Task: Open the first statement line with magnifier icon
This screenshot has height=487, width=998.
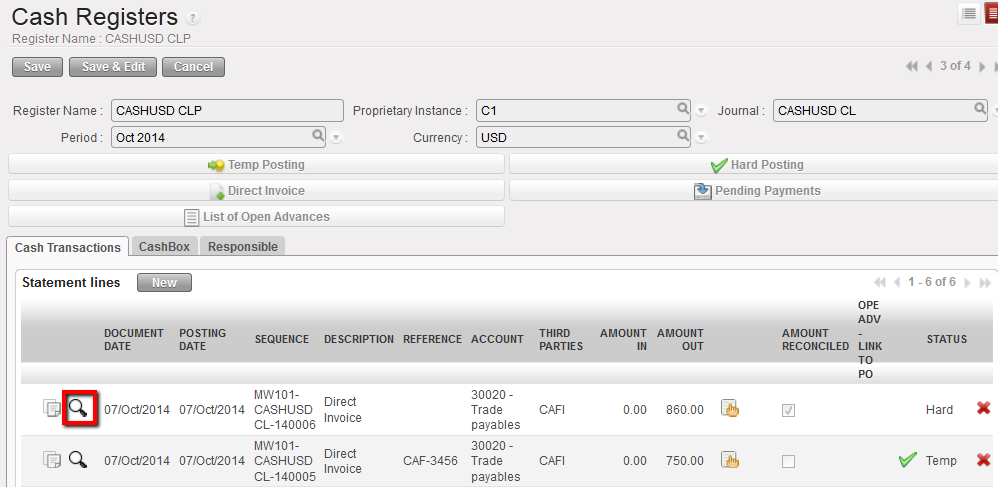Action: [78, 408]
